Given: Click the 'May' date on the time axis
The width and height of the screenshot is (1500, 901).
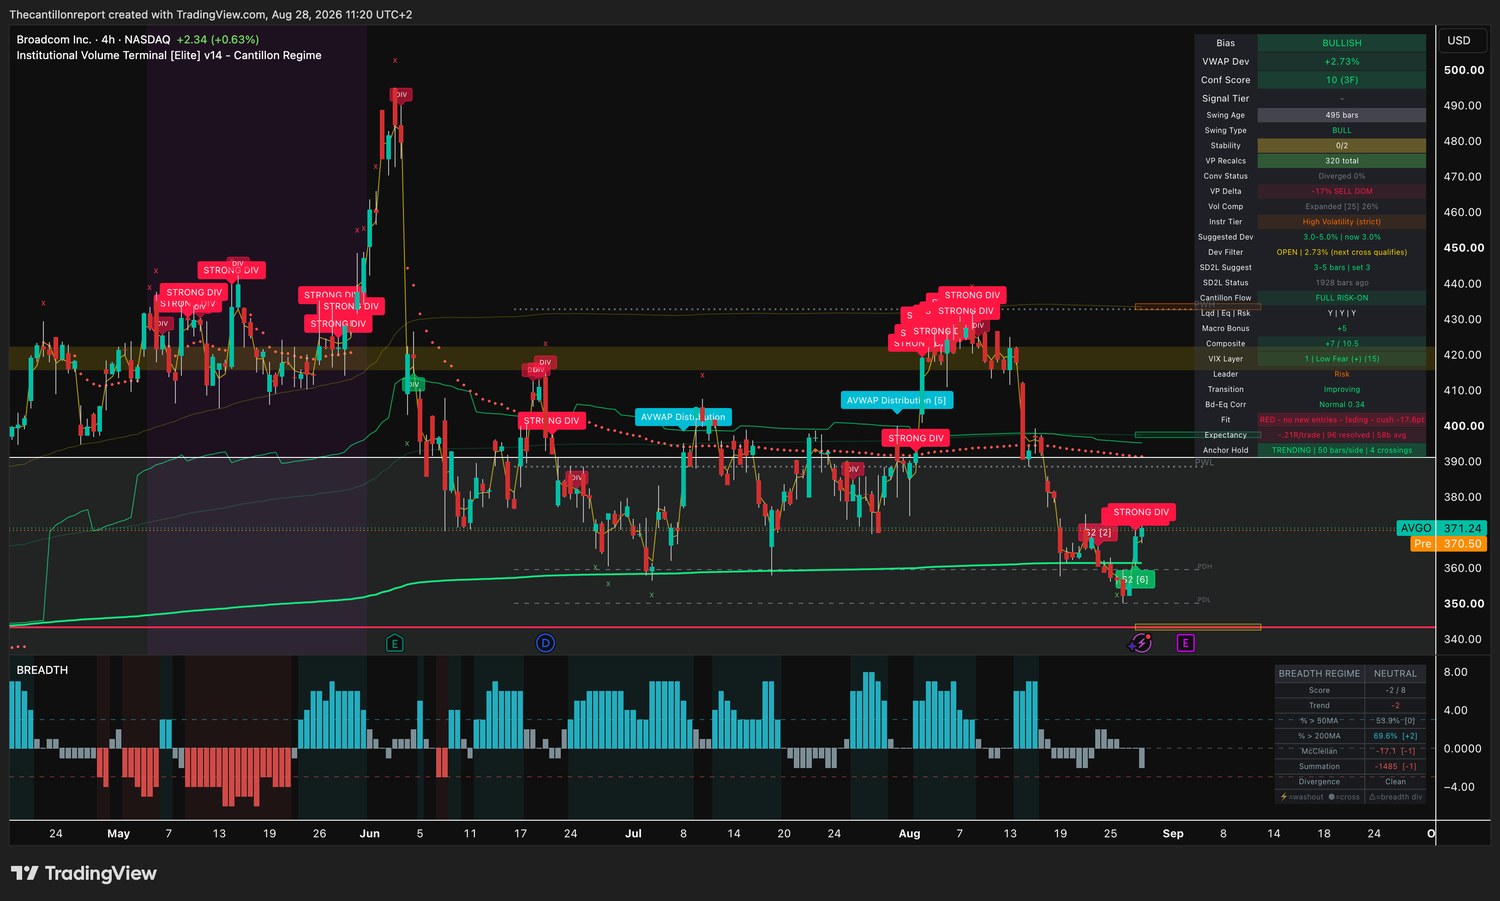Looking at the screenshot, I should [x=118, y=834].
